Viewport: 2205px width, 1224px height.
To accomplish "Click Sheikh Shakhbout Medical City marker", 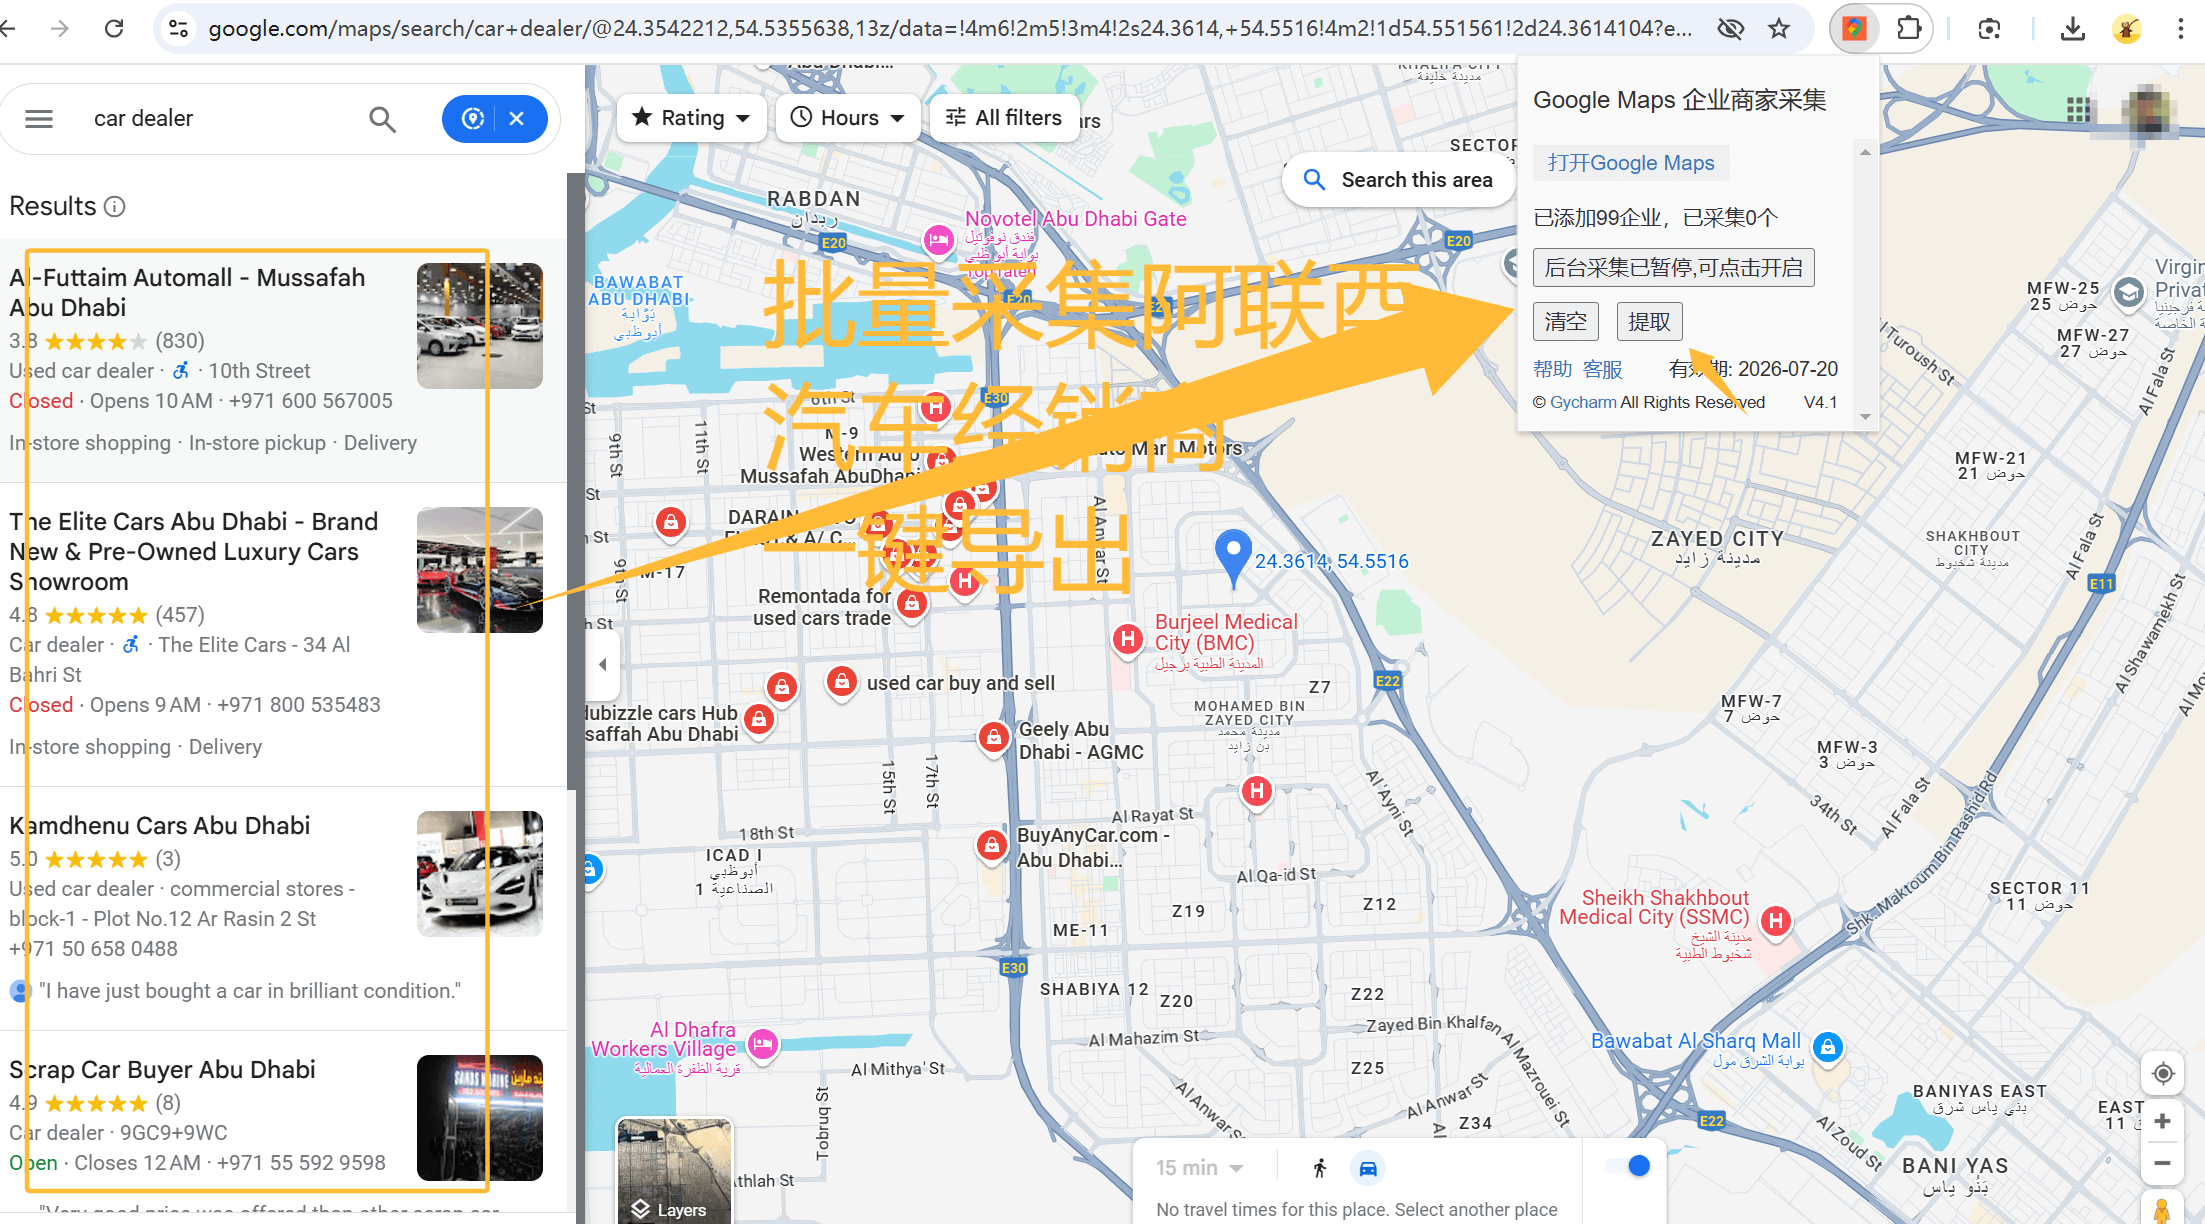I will click(1776, 921).
